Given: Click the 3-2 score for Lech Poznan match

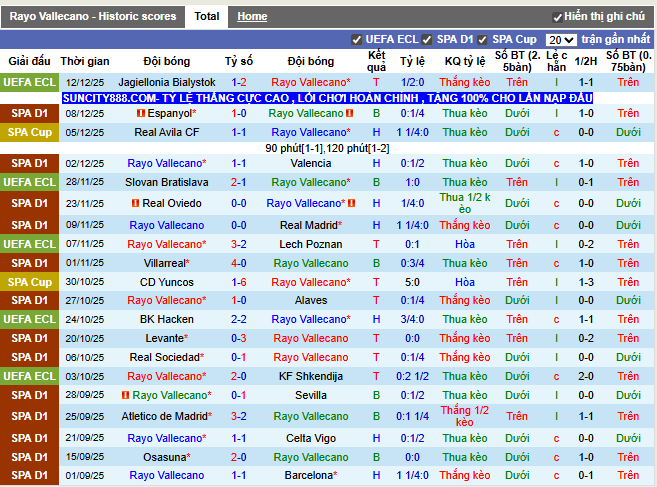Looking at the screenshot, I should point(239,244).
